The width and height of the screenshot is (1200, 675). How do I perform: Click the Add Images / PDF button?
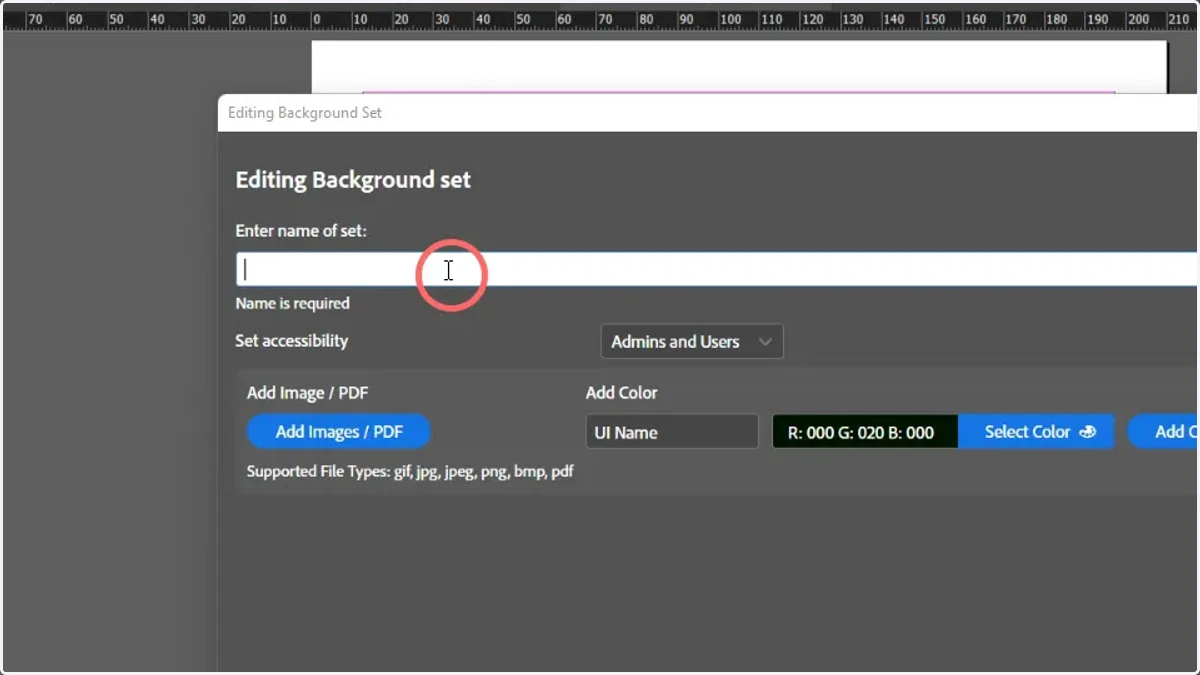(x=339, y=432)
